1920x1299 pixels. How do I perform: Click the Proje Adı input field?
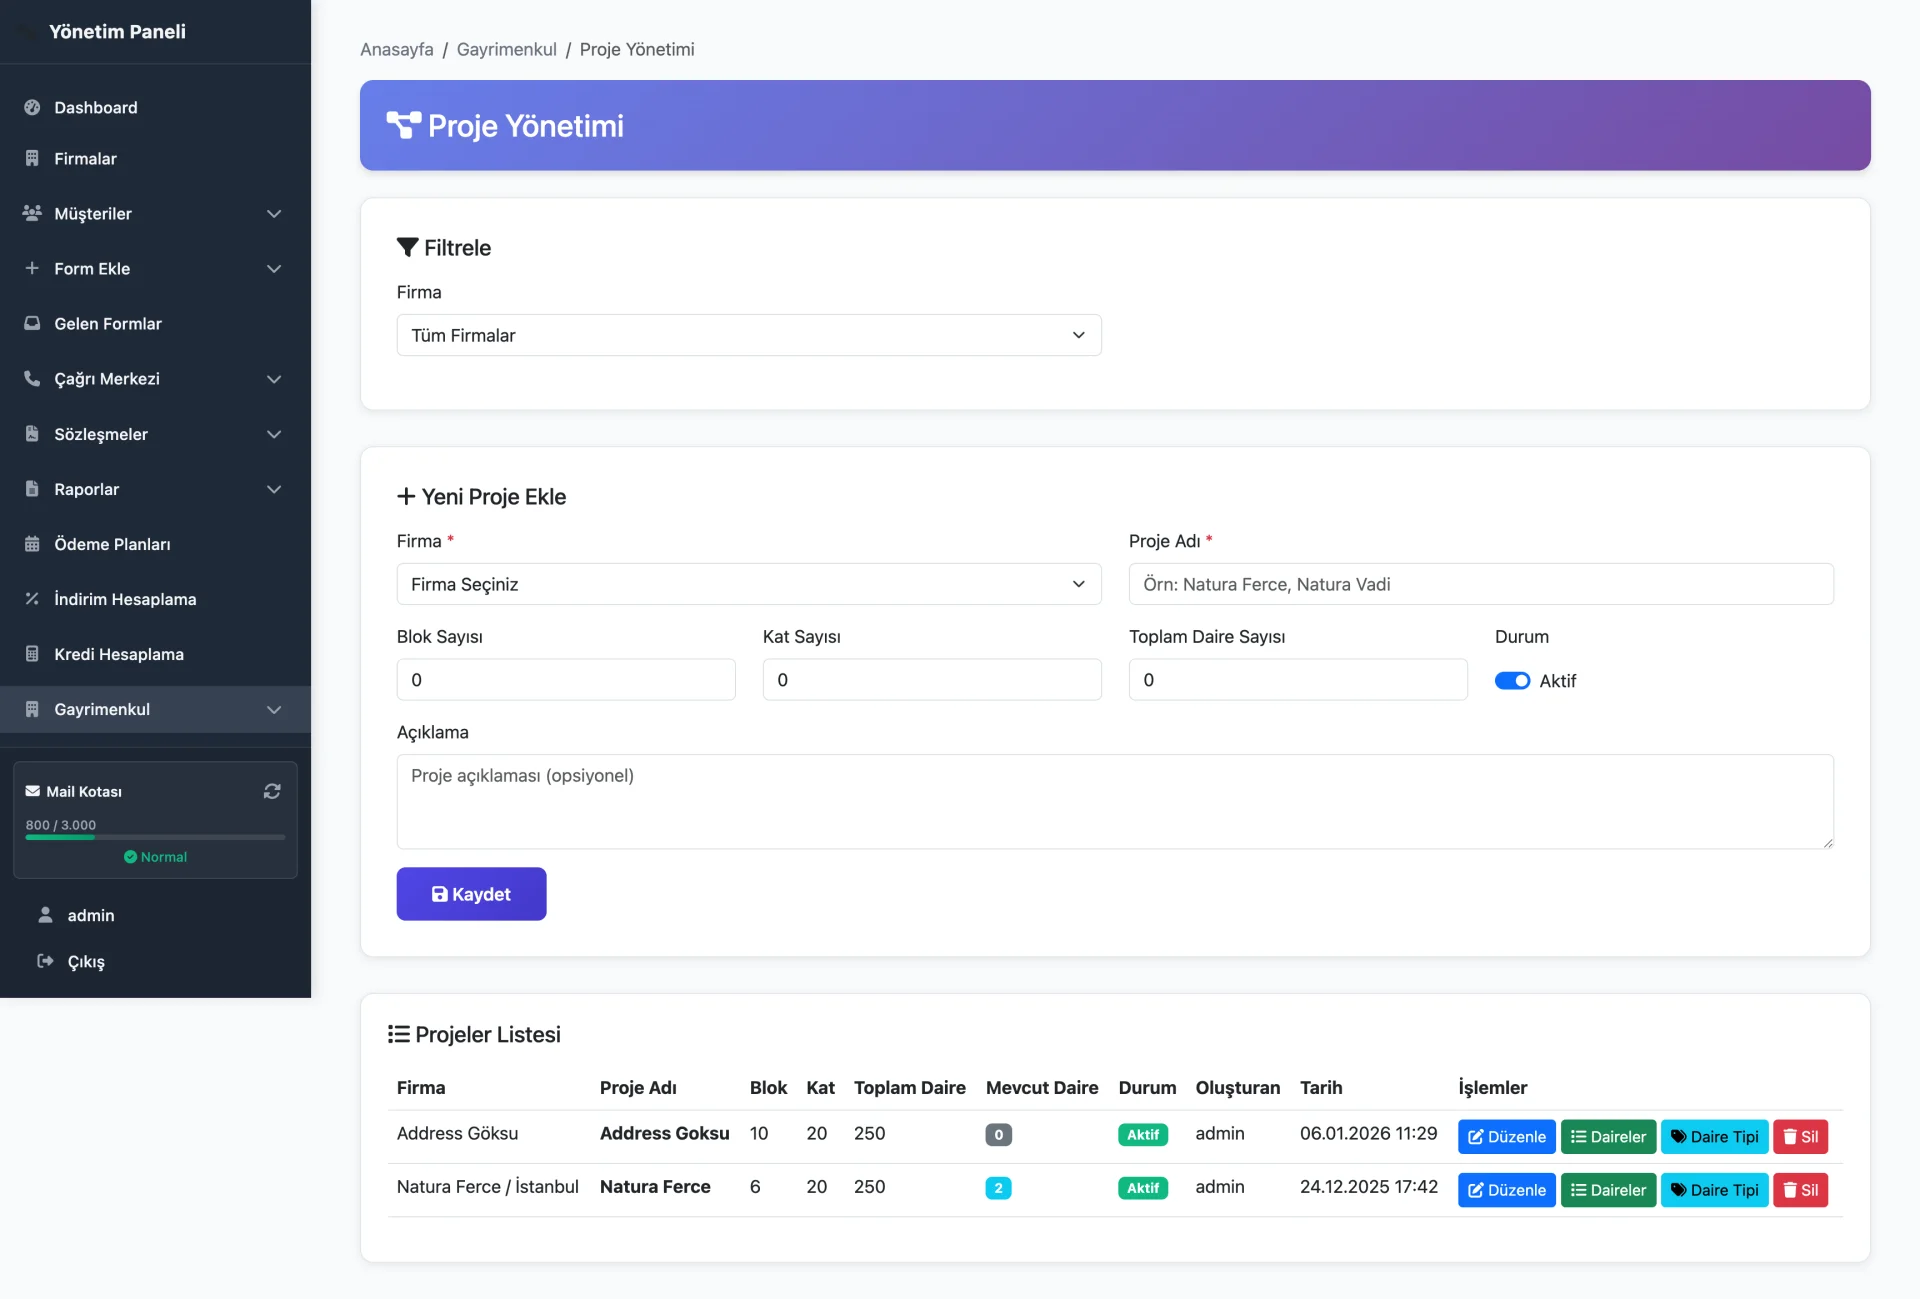pos(1480,584)
